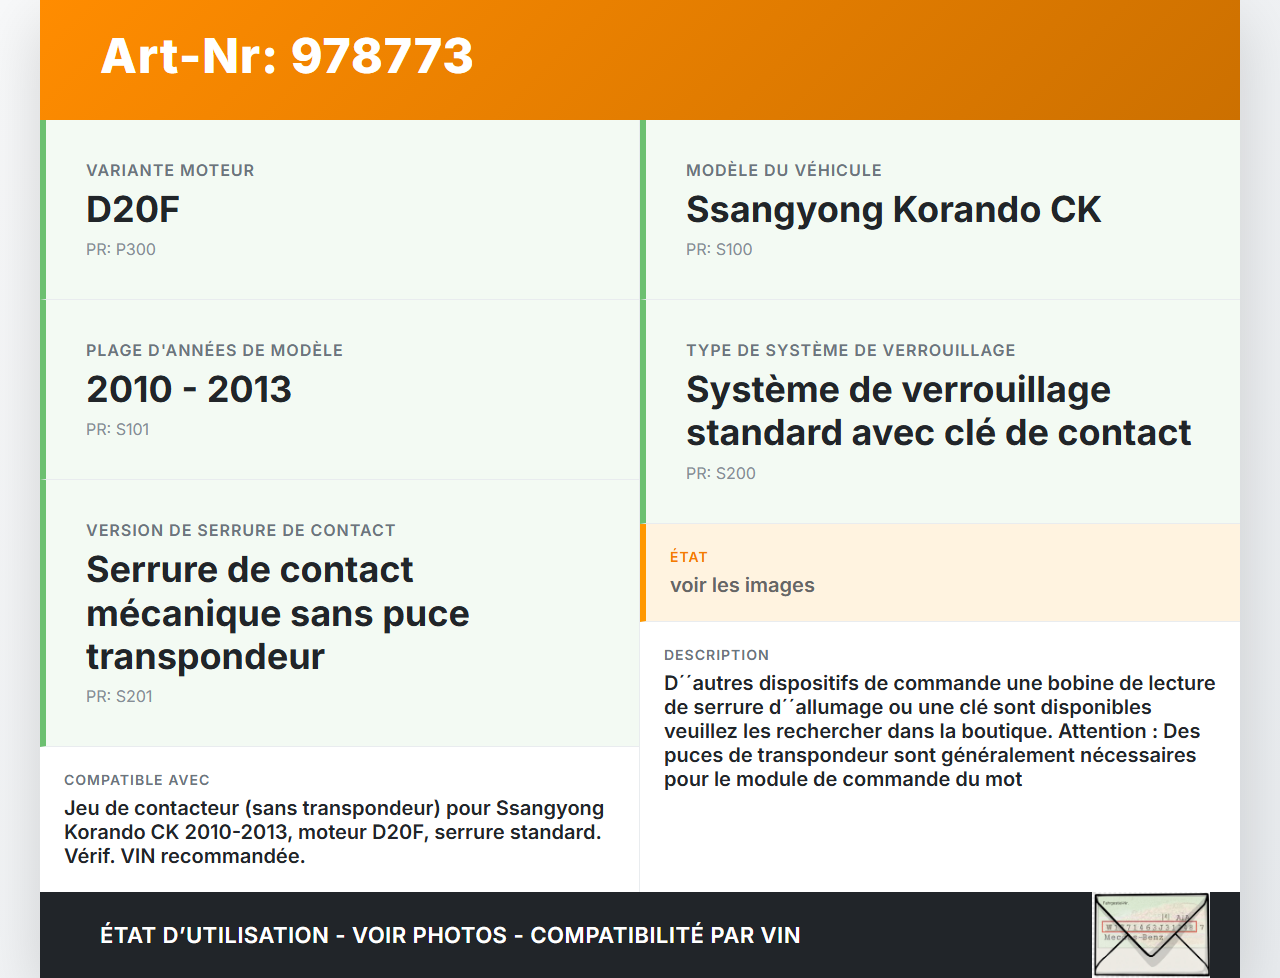The image size is (1280, 978).
Task: Select the value "Ssangyong Korando CK"
Action: coord(893,209)
